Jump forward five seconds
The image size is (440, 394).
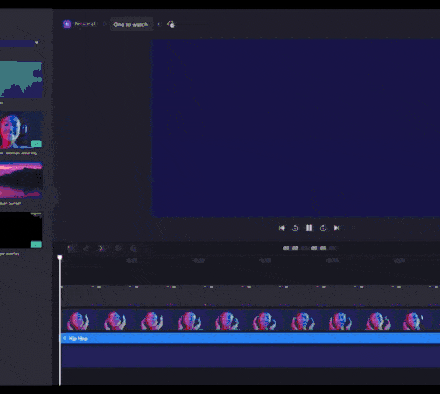tap(323, 228)
